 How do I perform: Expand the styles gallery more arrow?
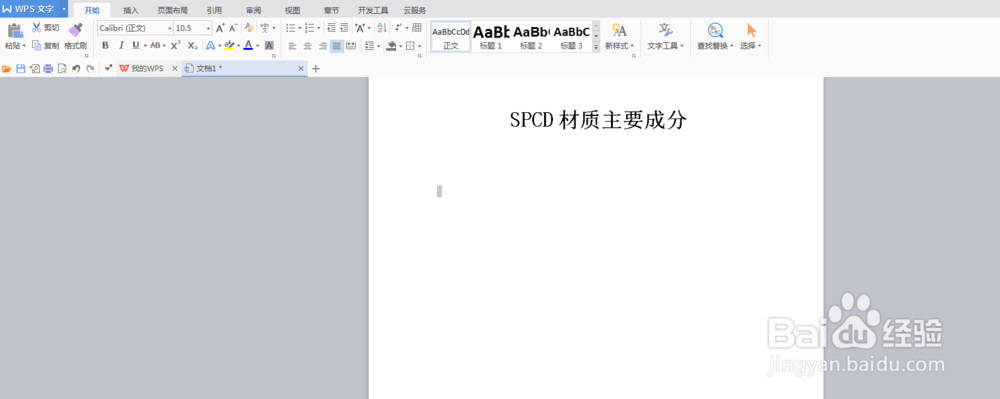[596, 47]
